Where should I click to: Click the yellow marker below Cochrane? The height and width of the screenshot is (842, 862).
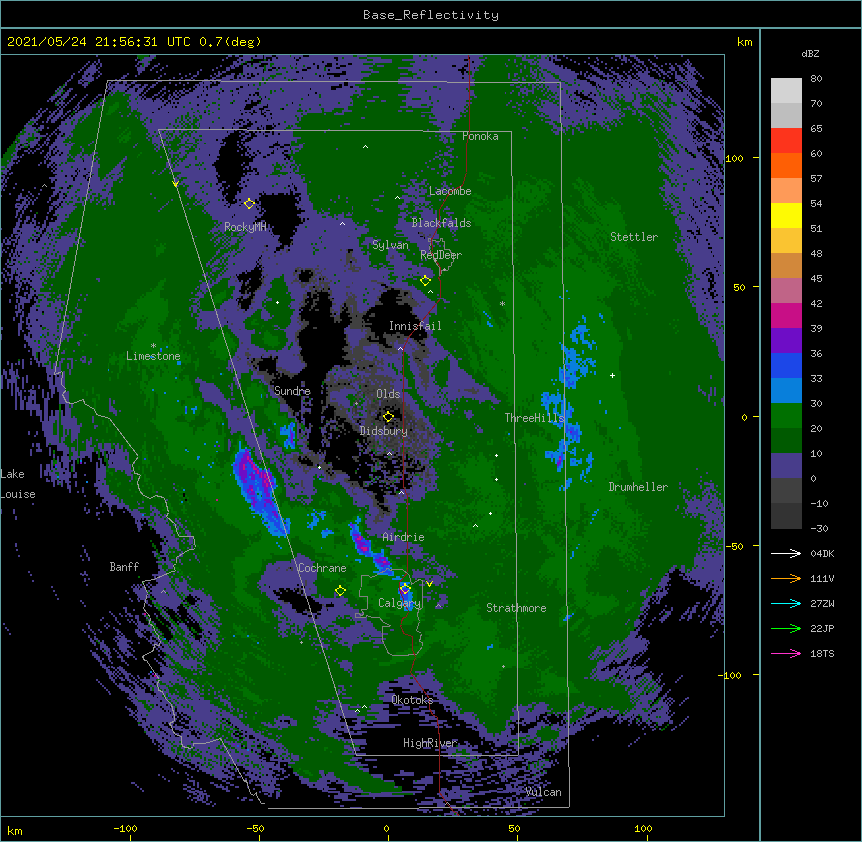point(340,590)
